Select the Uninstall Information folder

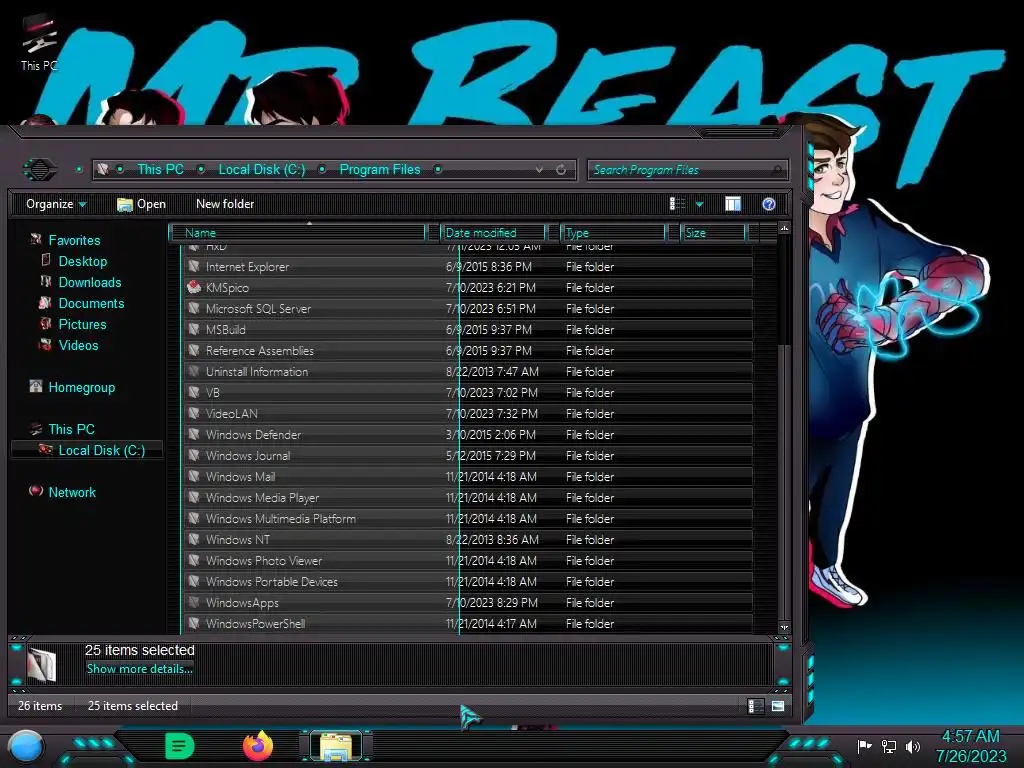[468, 371]
